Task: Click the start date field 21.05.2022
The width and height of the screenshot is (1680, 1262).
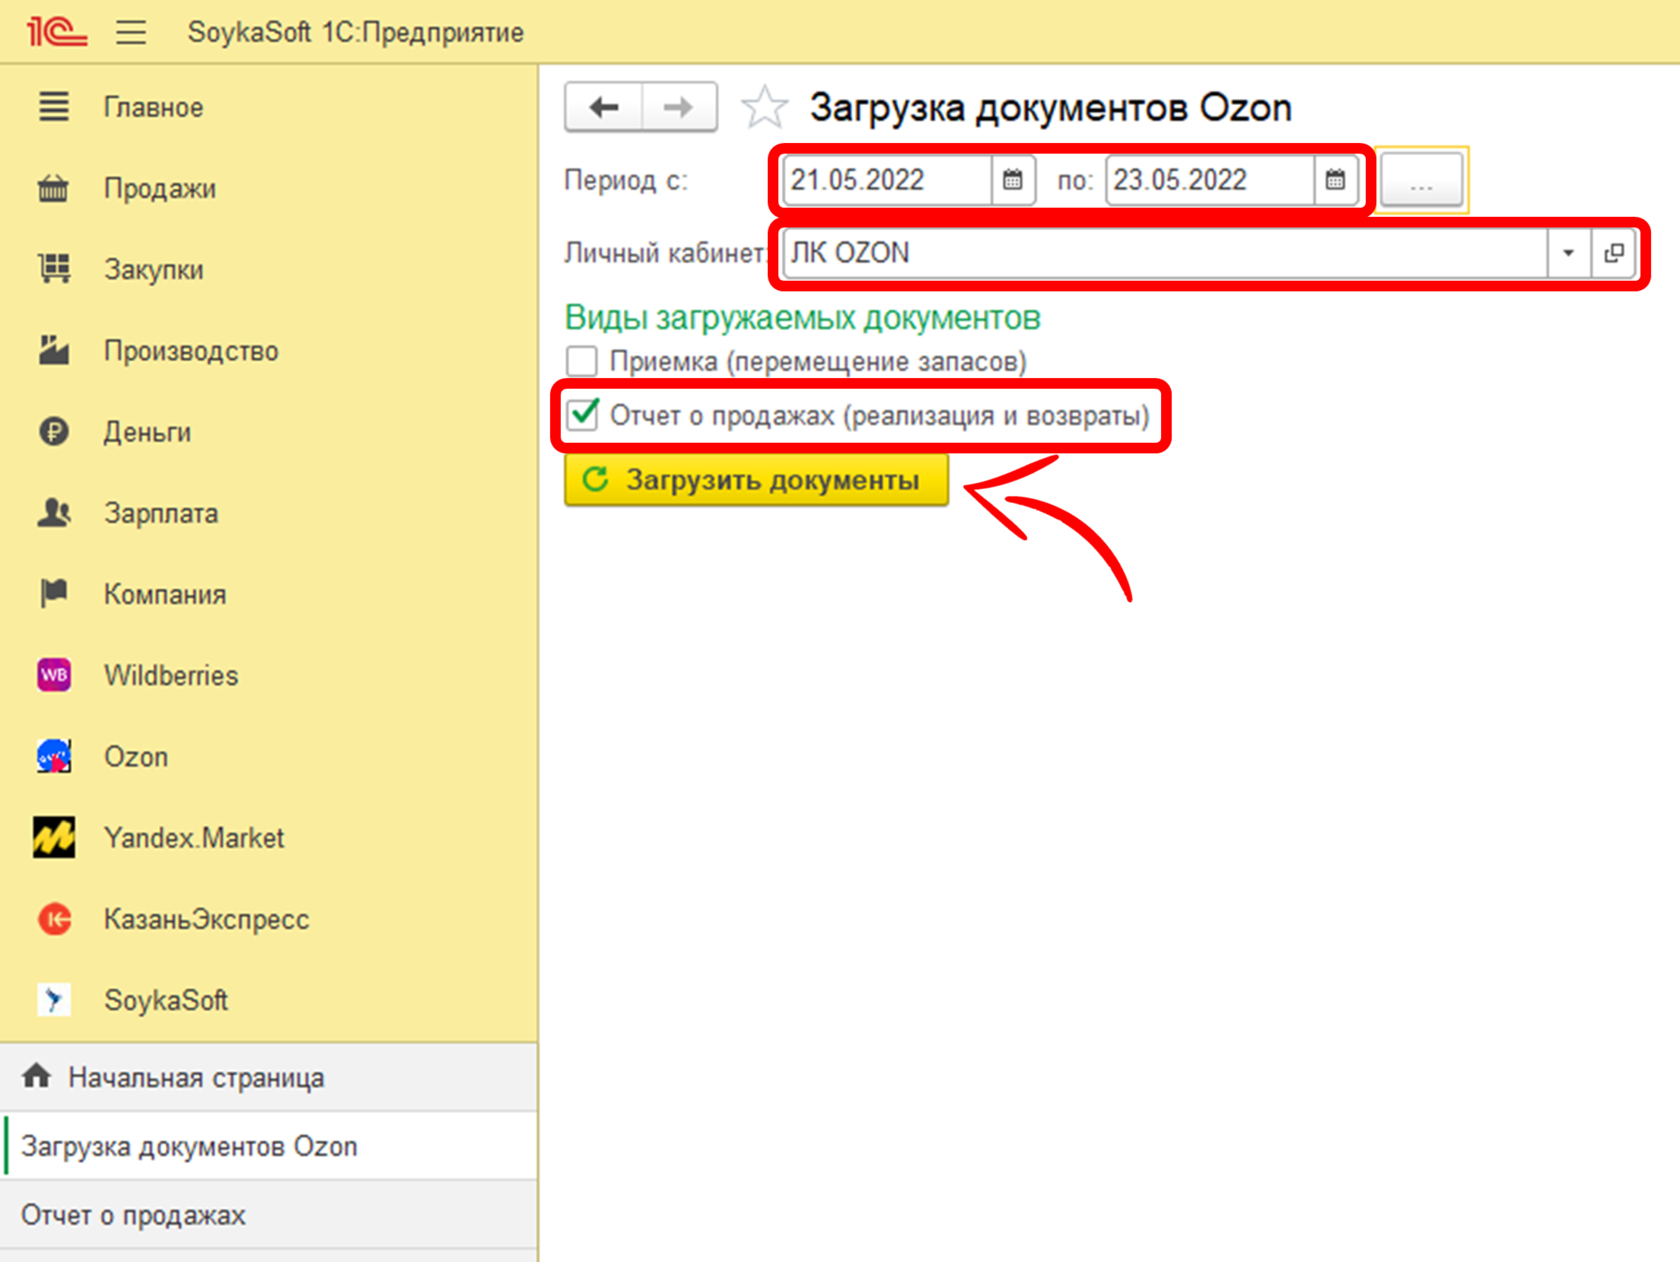Action: (887, 180)
